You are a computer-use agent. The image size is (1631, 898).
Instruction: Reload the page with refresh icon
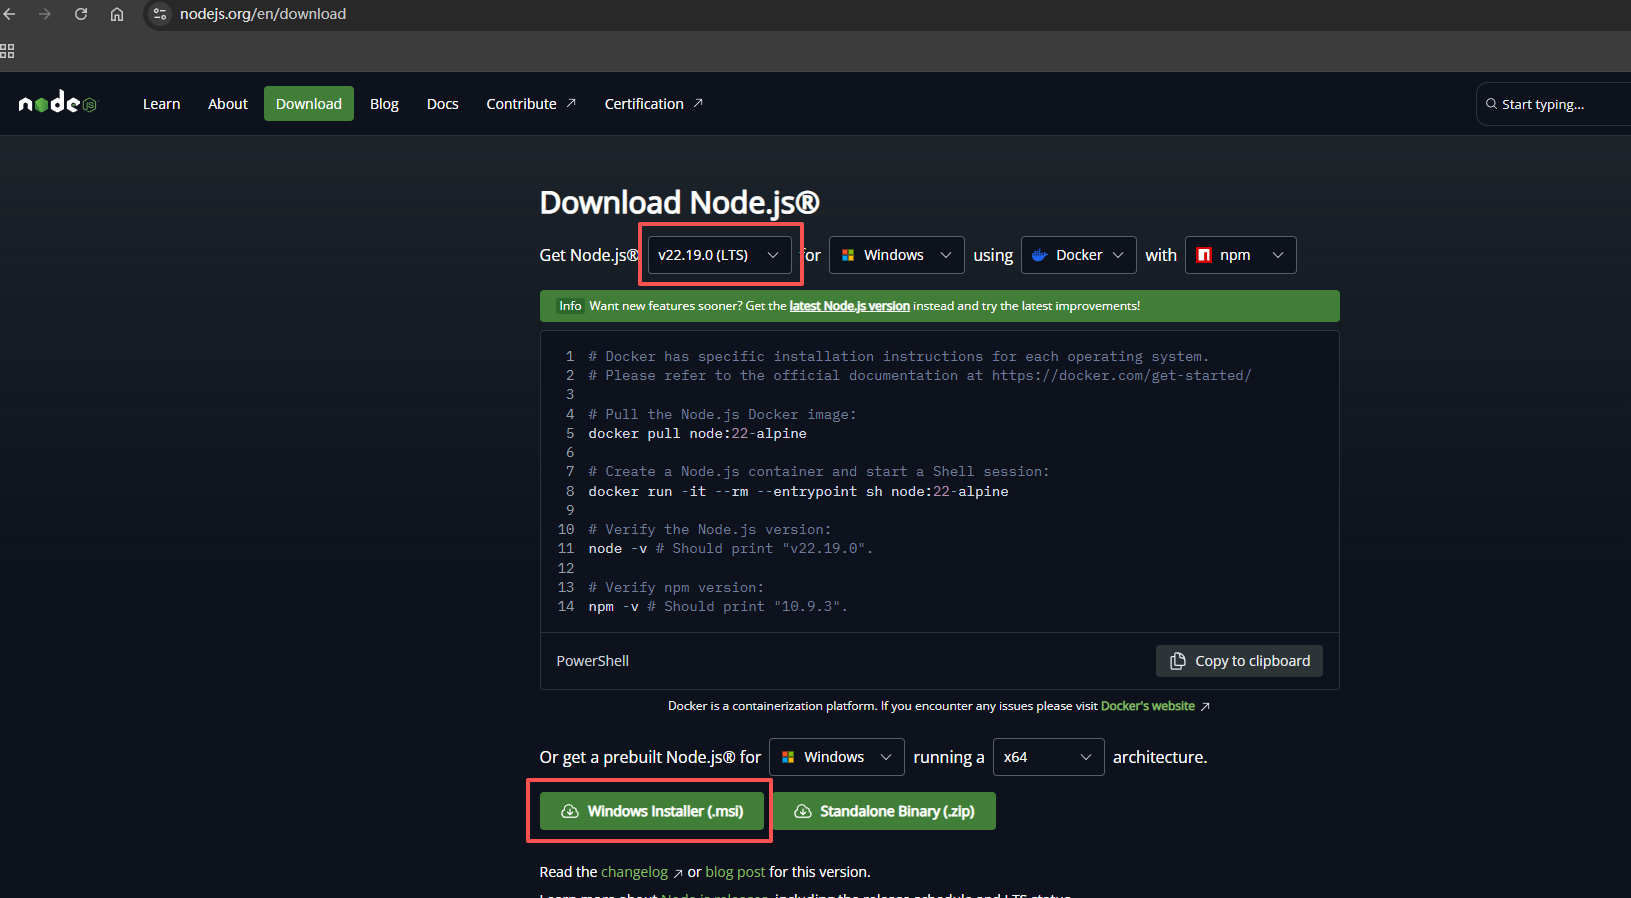coord(81,14)
